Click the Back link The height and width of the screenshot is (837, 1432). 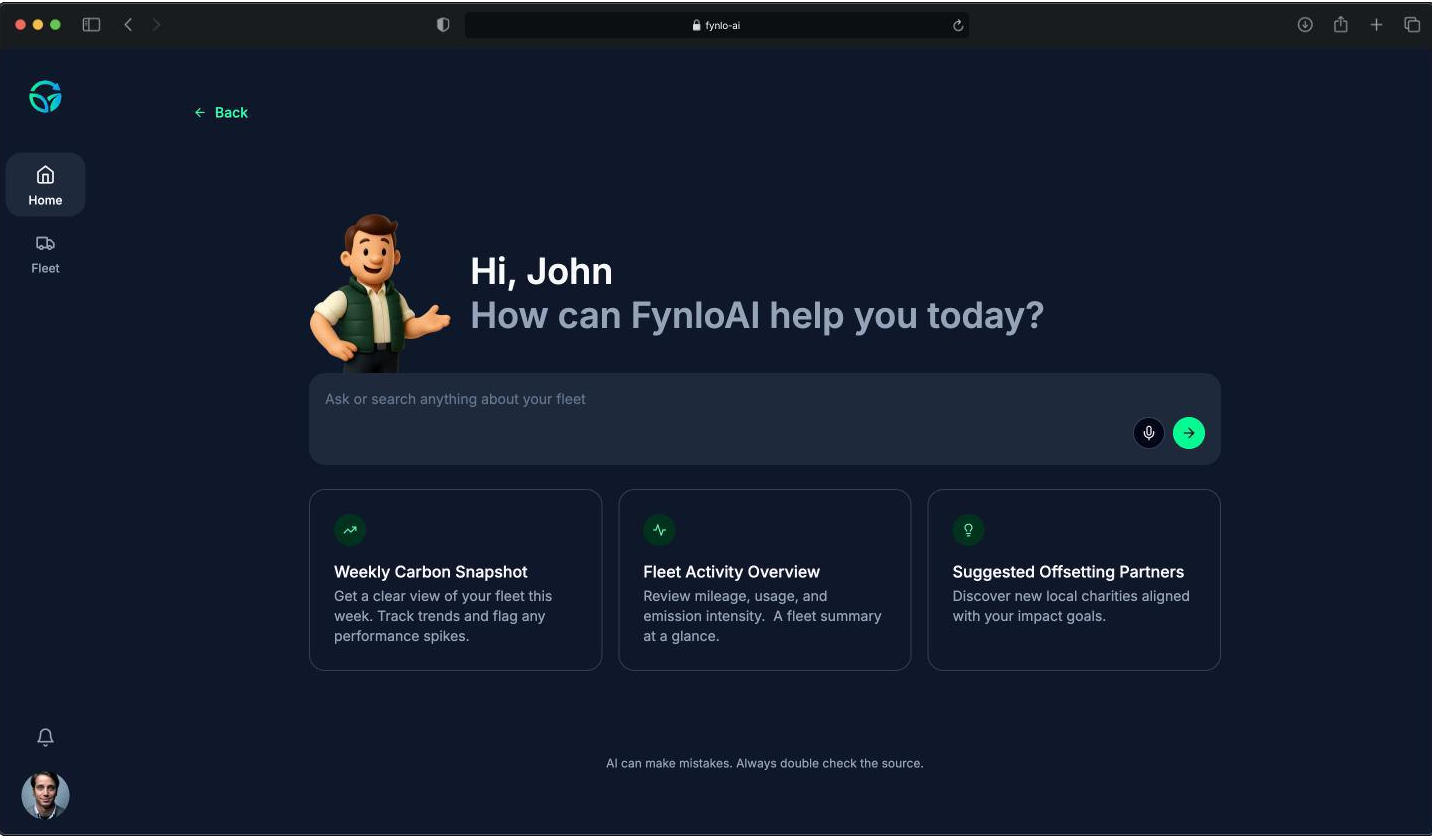point(221,113)
